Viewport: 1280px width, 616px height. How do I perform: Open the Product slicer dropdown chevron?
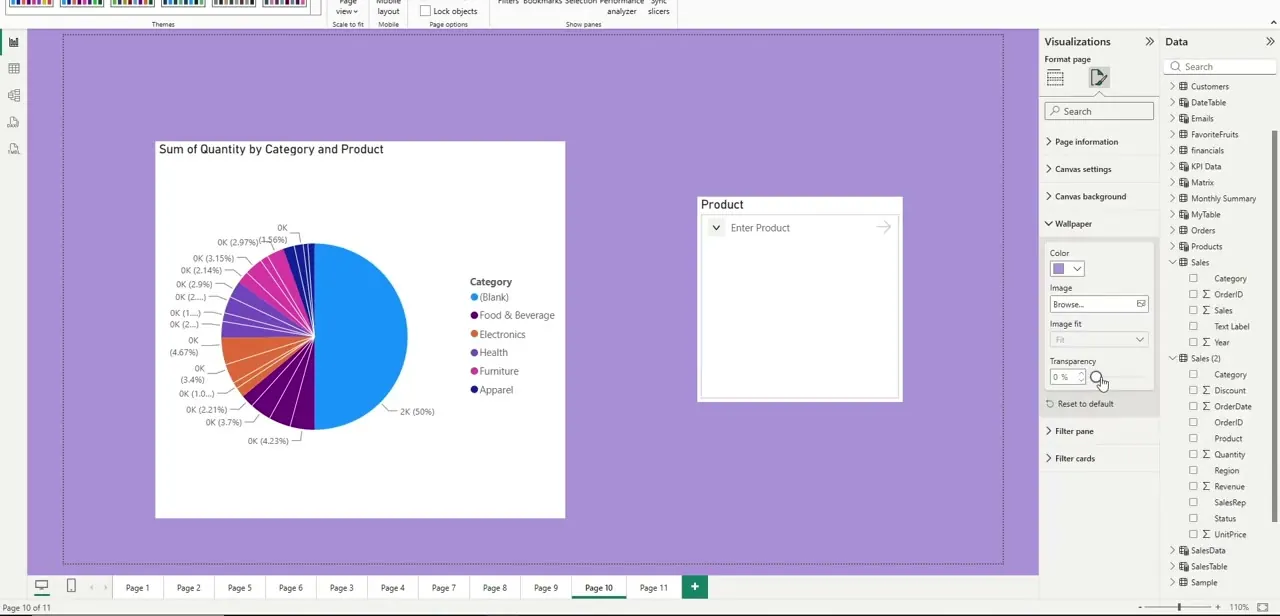(716, 228)
